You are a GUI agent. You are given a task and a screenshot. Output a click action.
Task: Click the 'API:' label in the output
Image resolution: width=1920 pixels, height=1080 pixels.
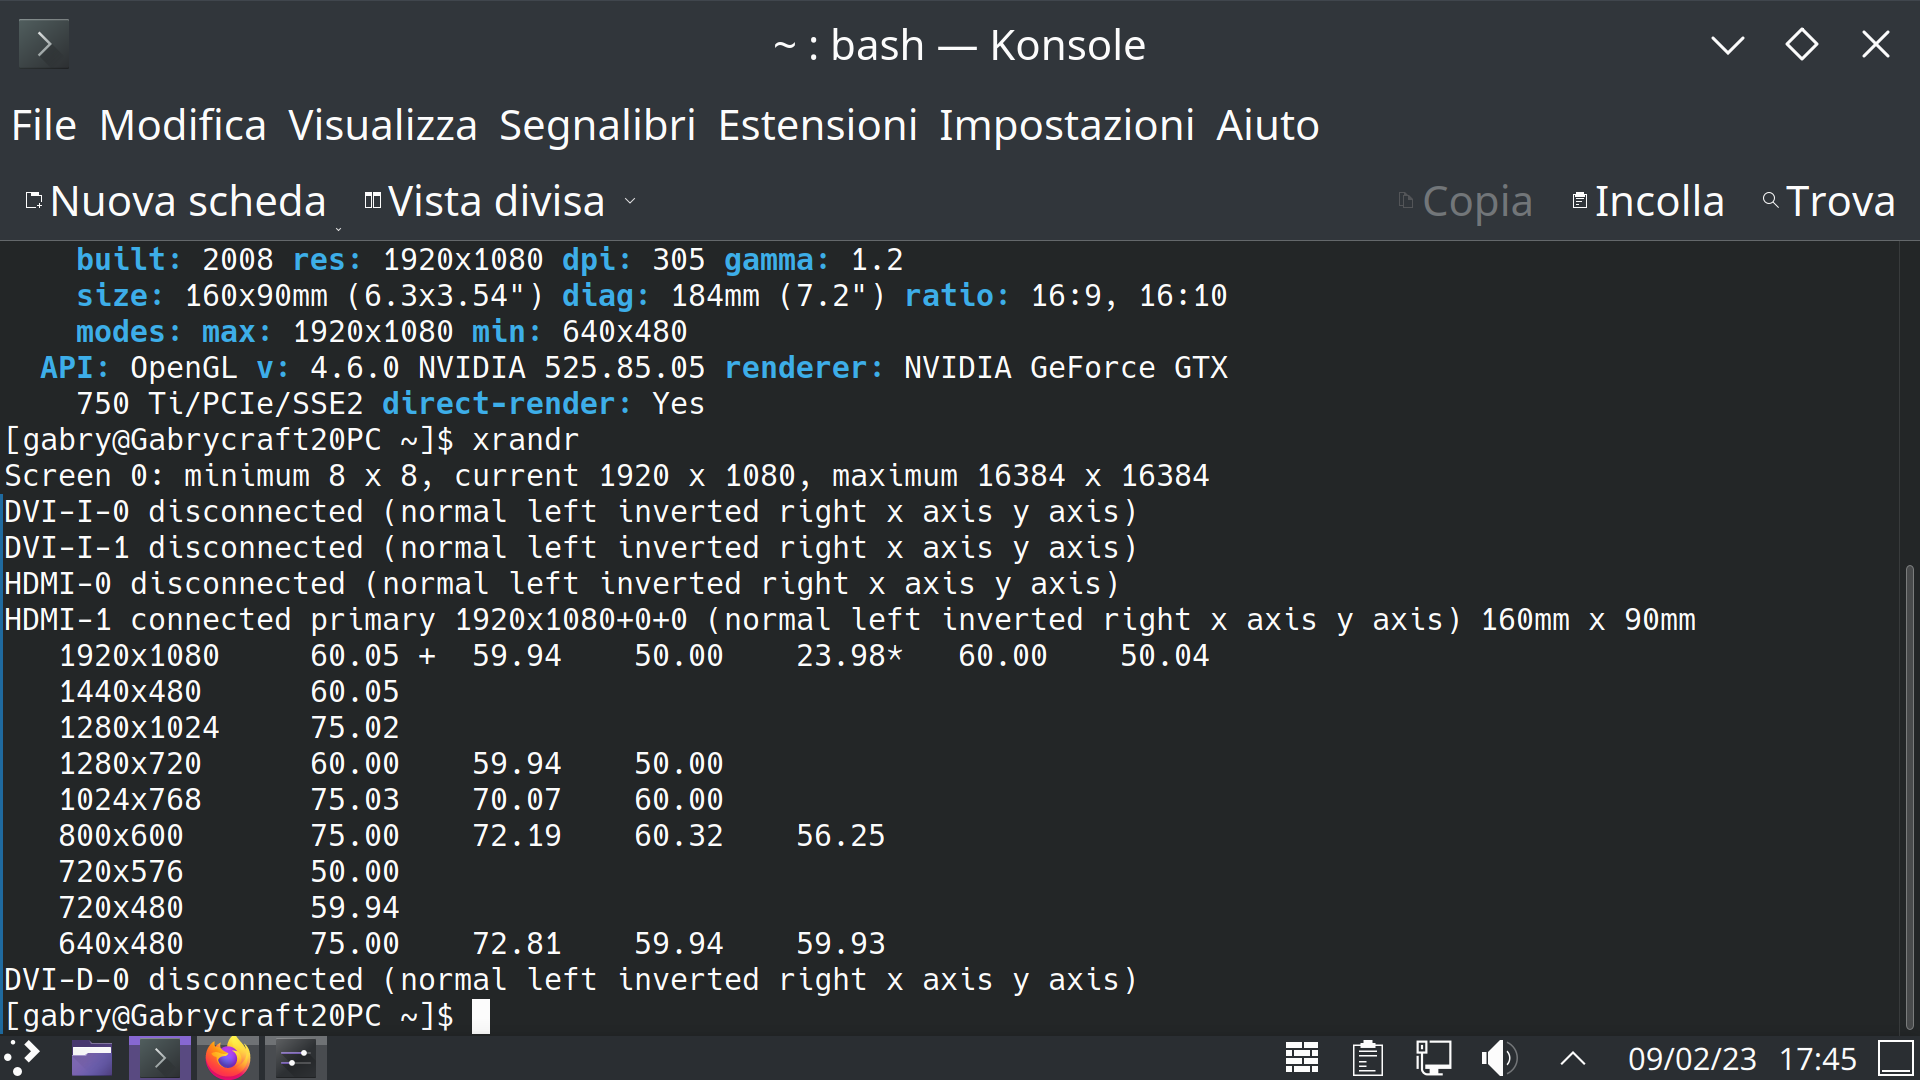tap(76, 368)
